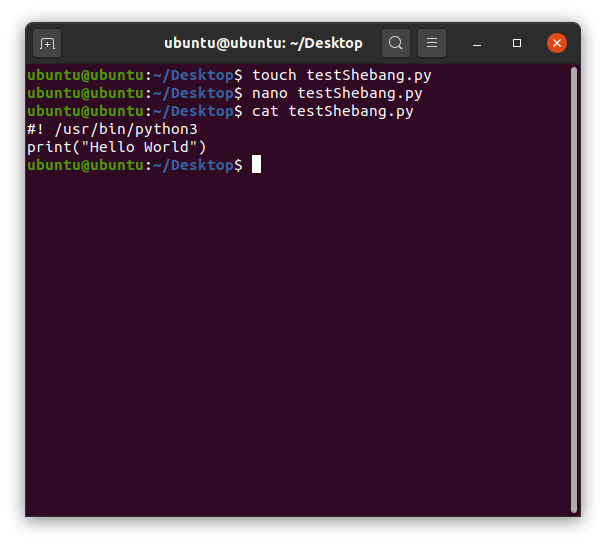The image size is (606, 545).
Task: Open the hamburger menu
Action: [x=432, y=43]
